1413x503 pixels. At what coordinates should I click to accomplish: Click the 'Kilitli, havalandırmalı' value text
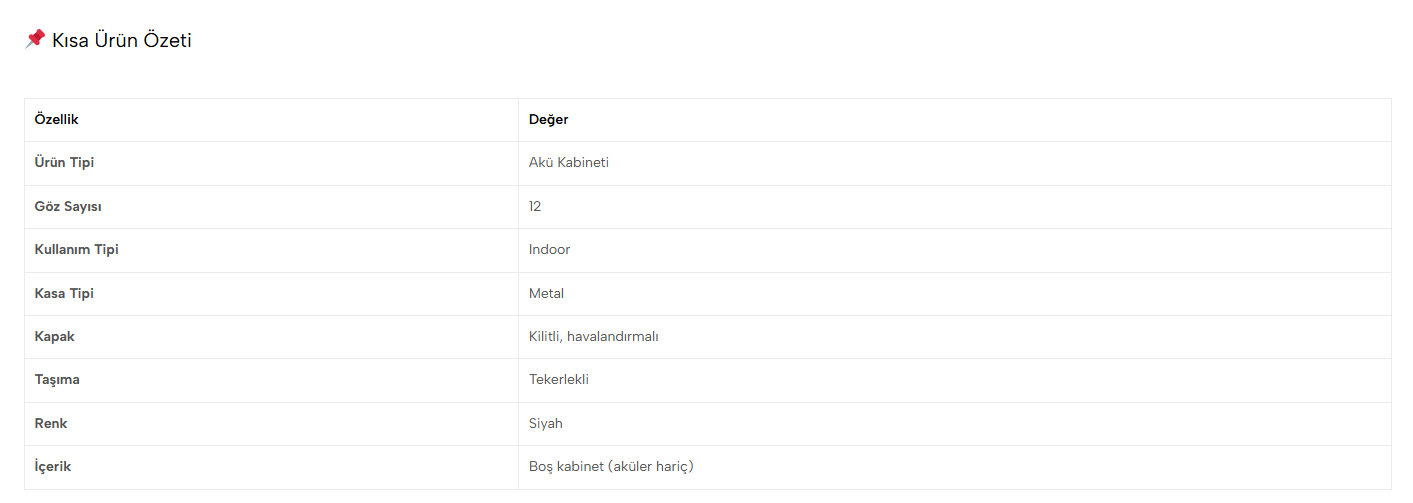pyautogui.click(x=593, y=337)
